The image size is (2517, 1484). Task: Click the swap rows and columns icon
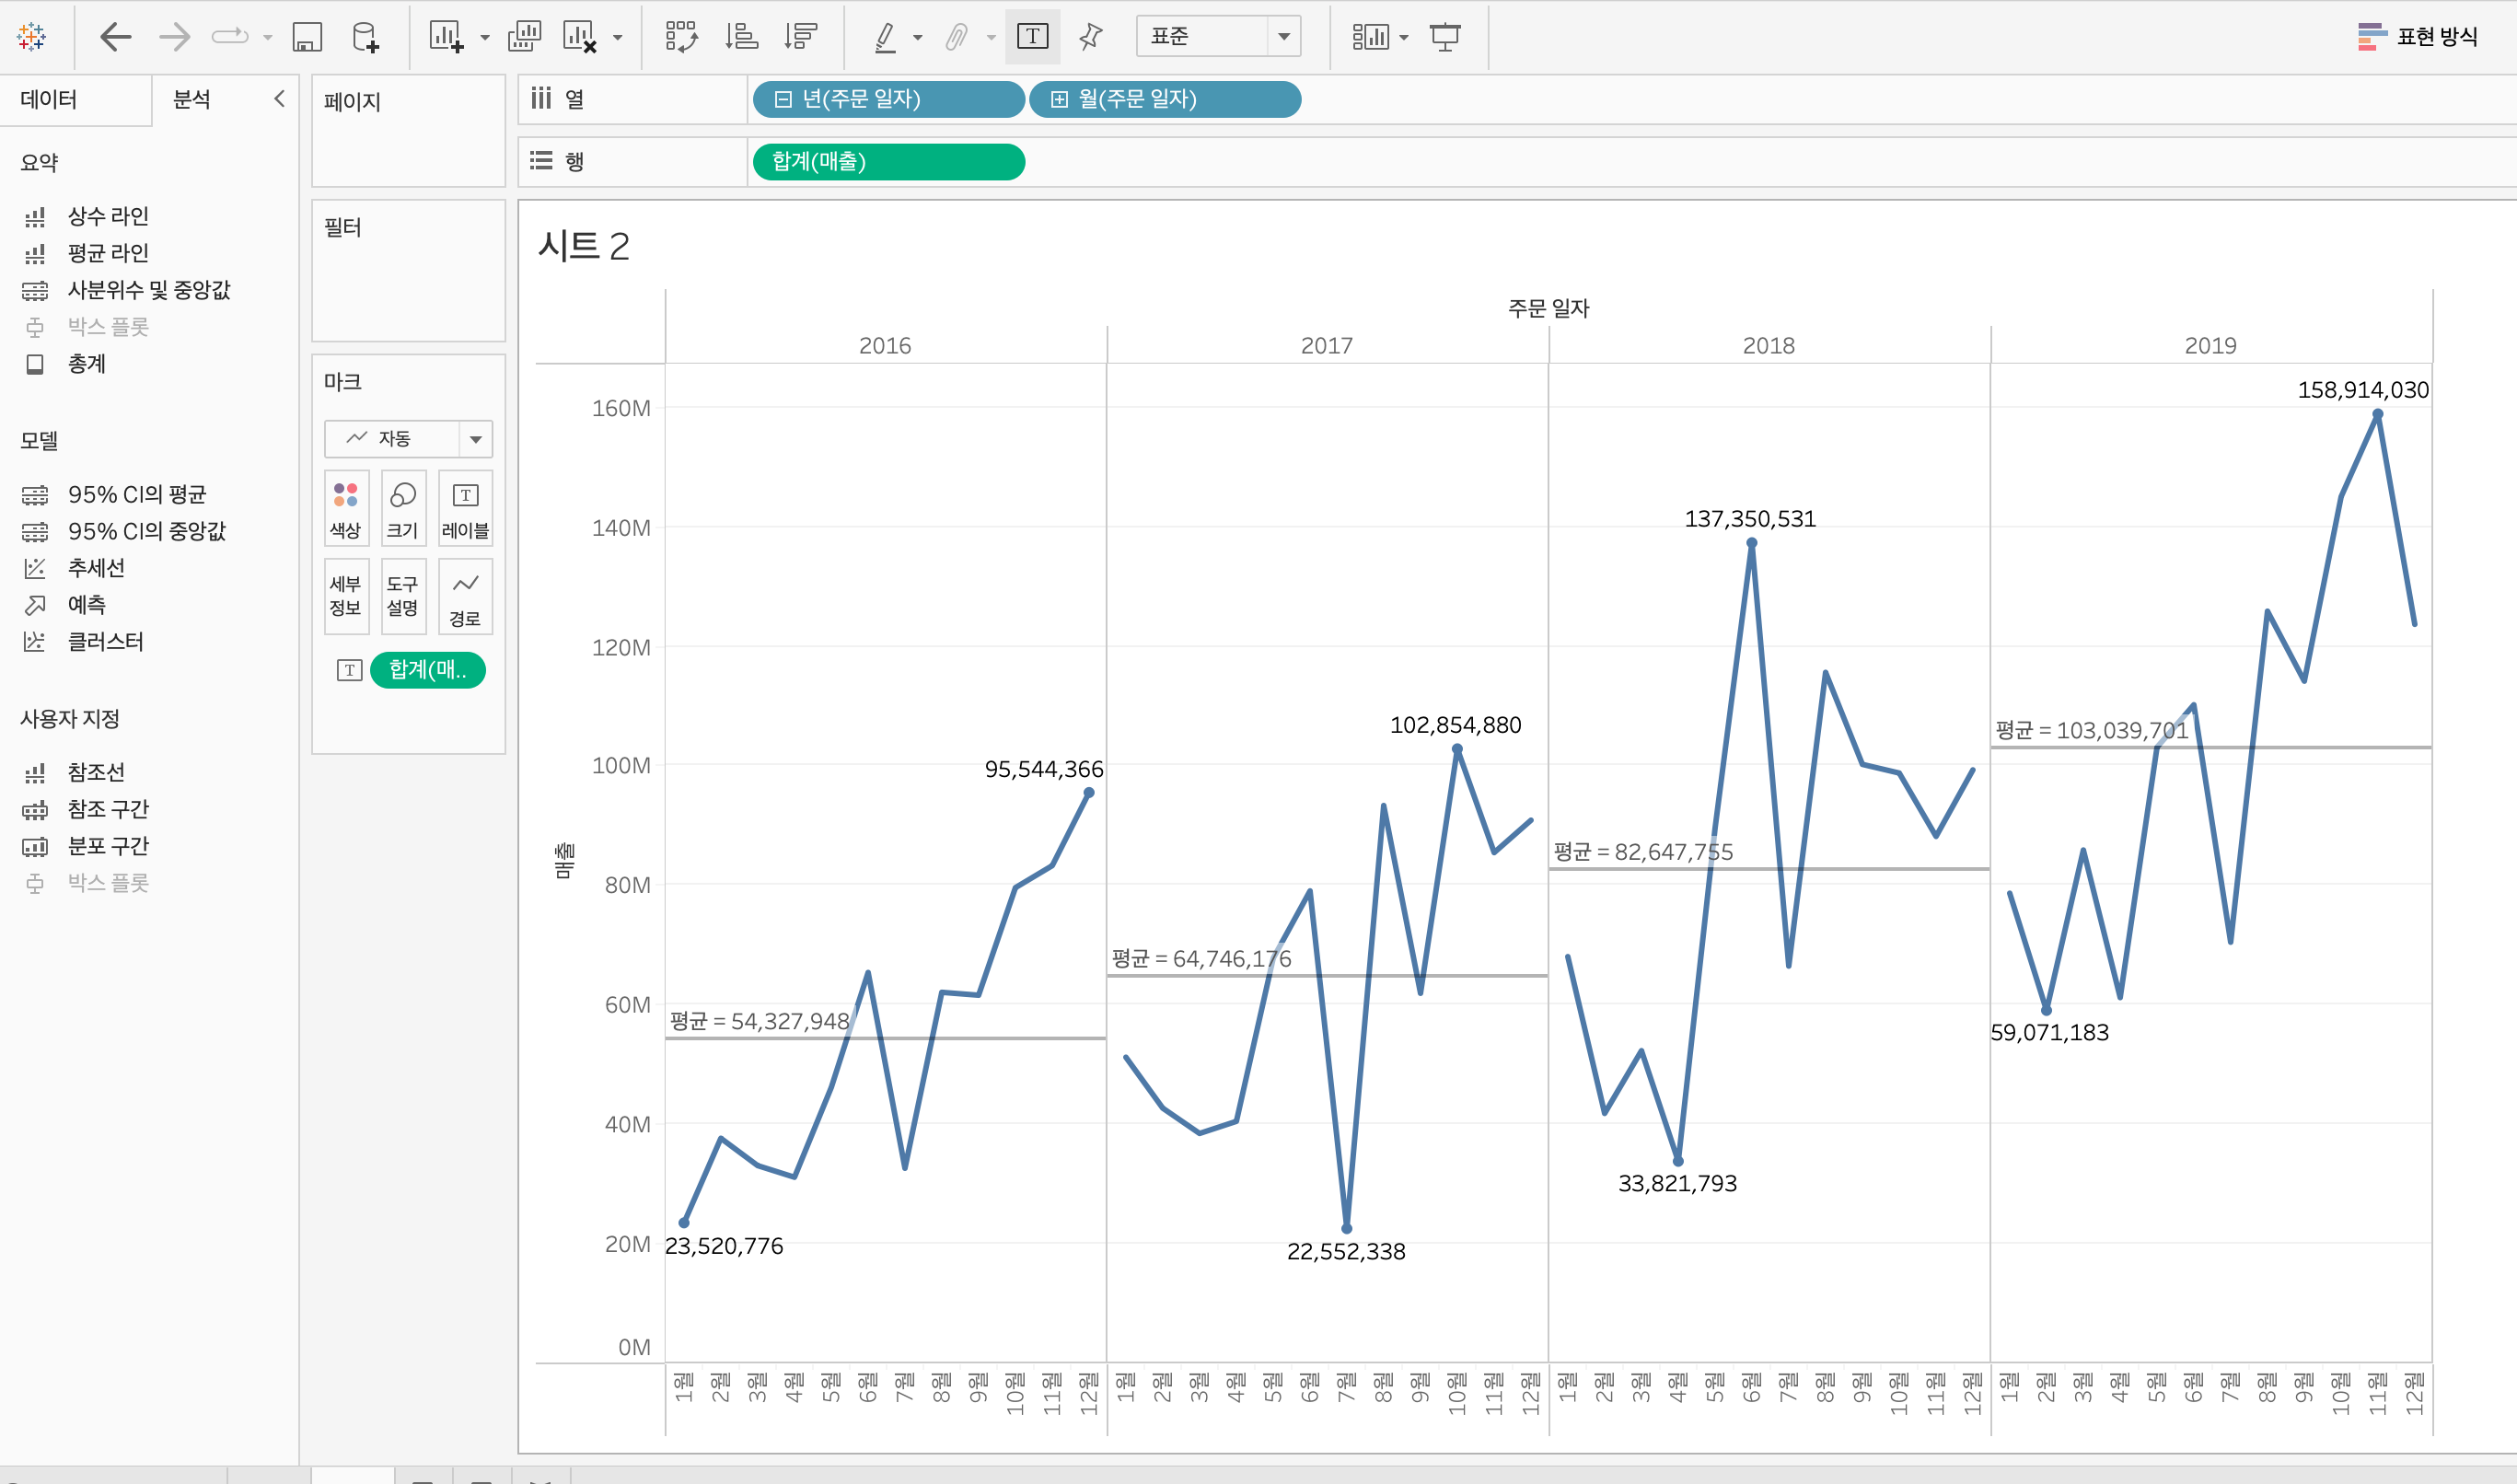pos(681,37)
